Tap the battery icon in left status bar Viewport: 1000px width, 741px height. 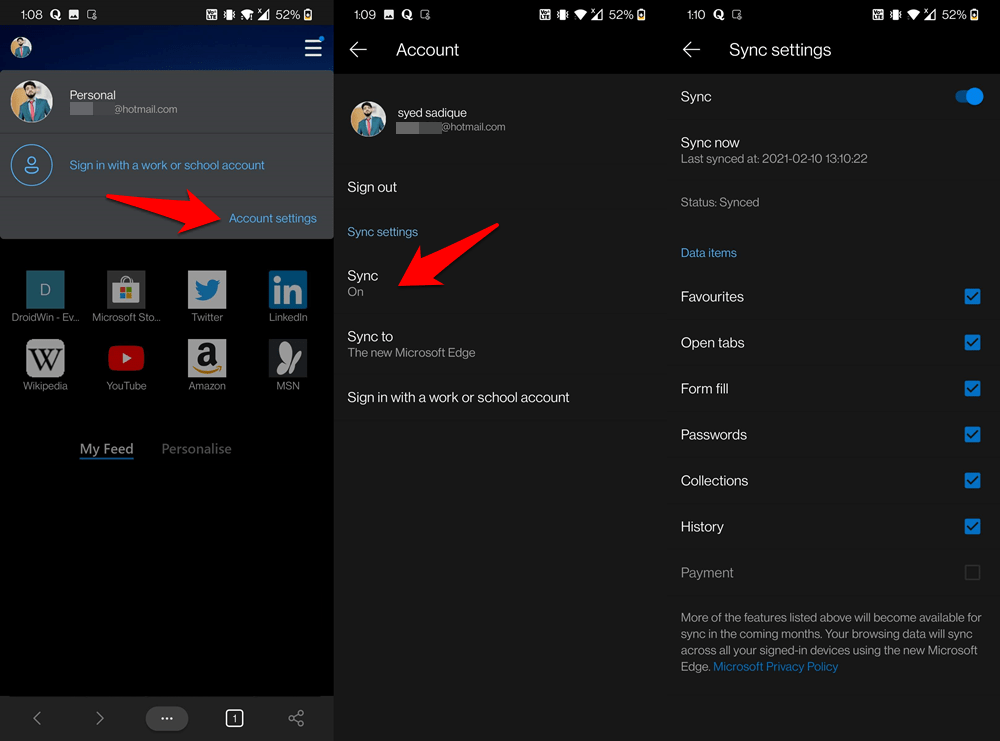pos(308,15)
